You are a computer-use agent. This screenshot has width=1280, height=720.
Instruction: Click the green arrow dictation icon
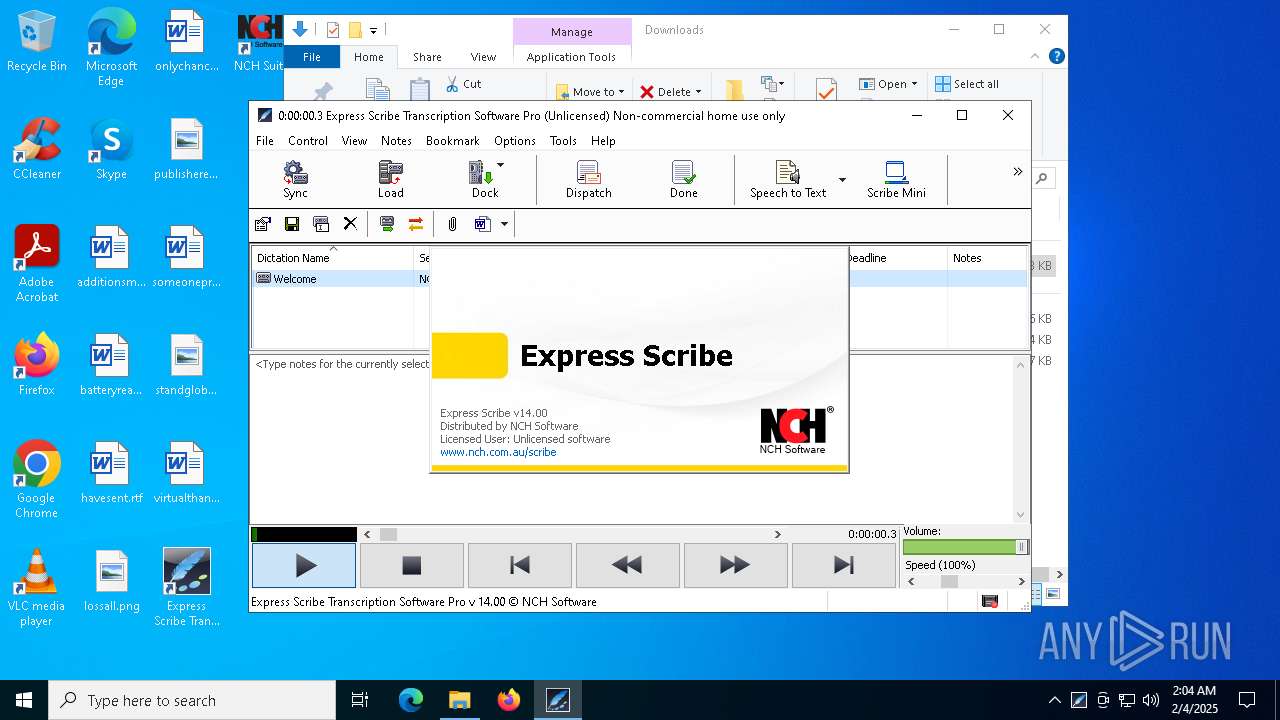pyautogui.click(x=387, y=224)
